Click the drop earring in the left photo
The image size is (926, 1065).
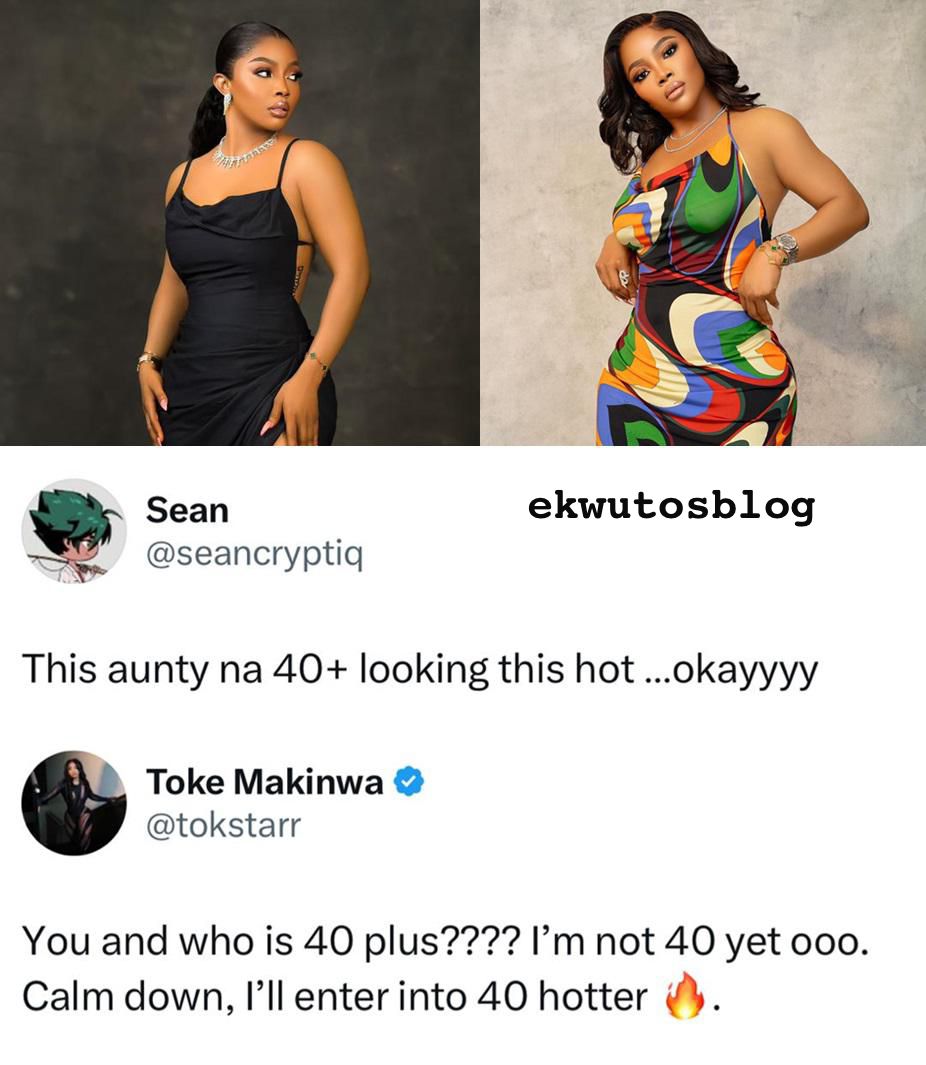click(228, 103)
